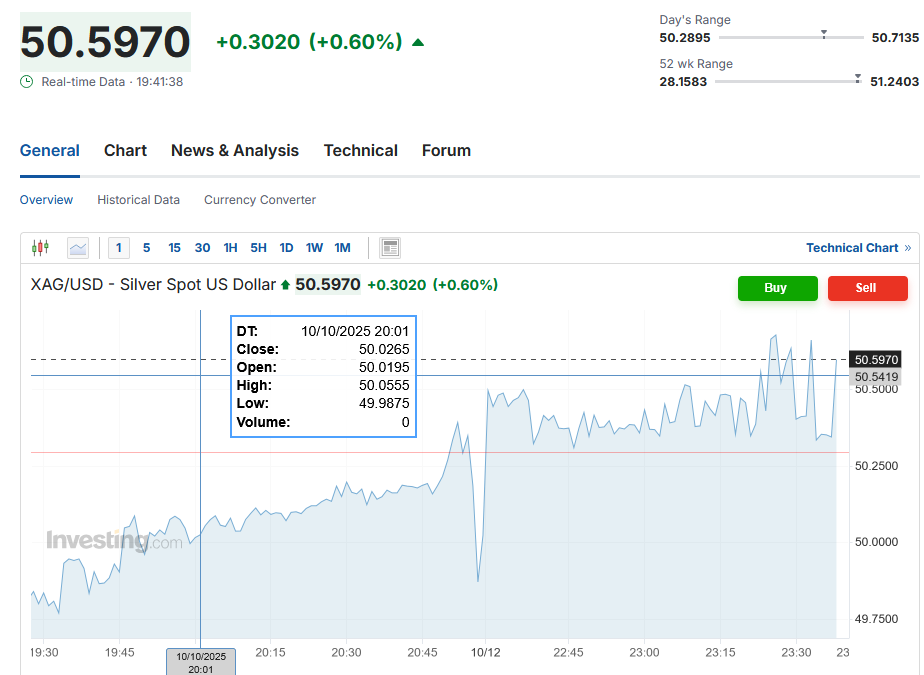This screenshot has height=675, width=924.
Task: Select the 1M interval
Action: pos(342,248)
